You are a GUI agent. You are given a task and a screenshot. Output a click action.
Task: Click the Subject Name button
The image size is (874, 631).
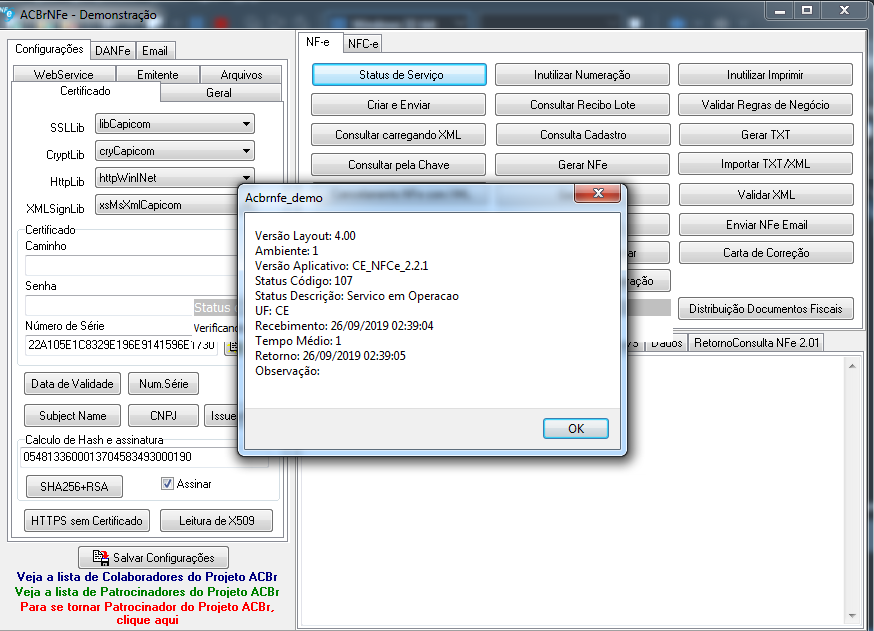[x=72, y=416]
